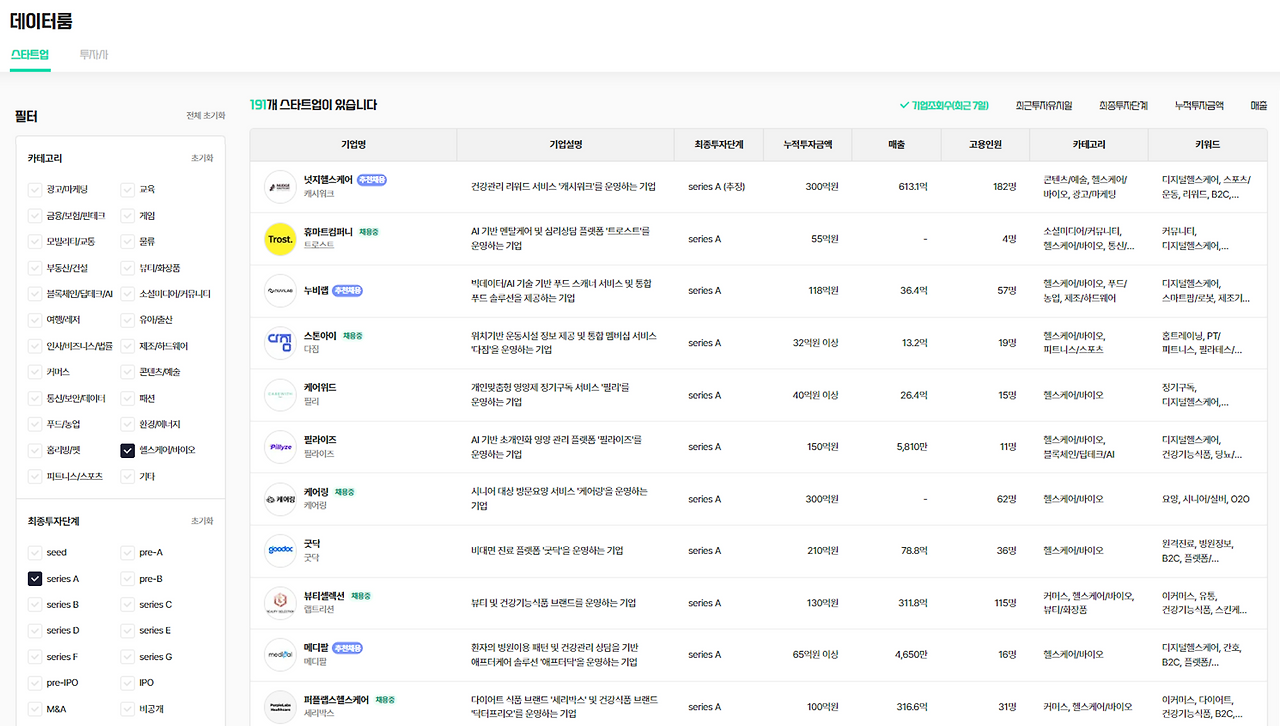Tick the M&A stage checkbox
The width and height of the screenshot is (1280, 726).
point(35,709)
